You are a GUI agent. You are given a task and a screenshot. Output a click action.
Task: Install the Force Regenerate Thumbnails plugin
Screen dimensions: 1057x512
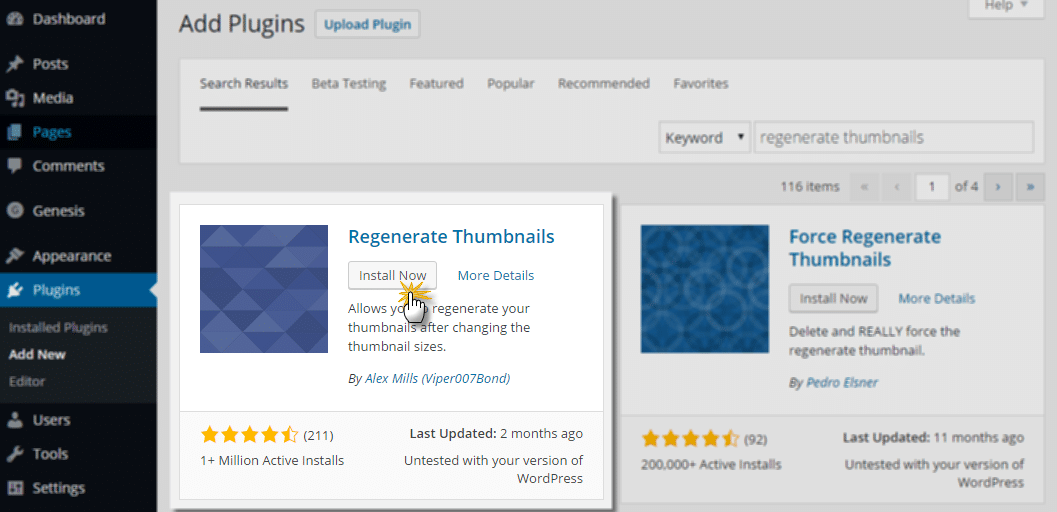click(833, 298)
